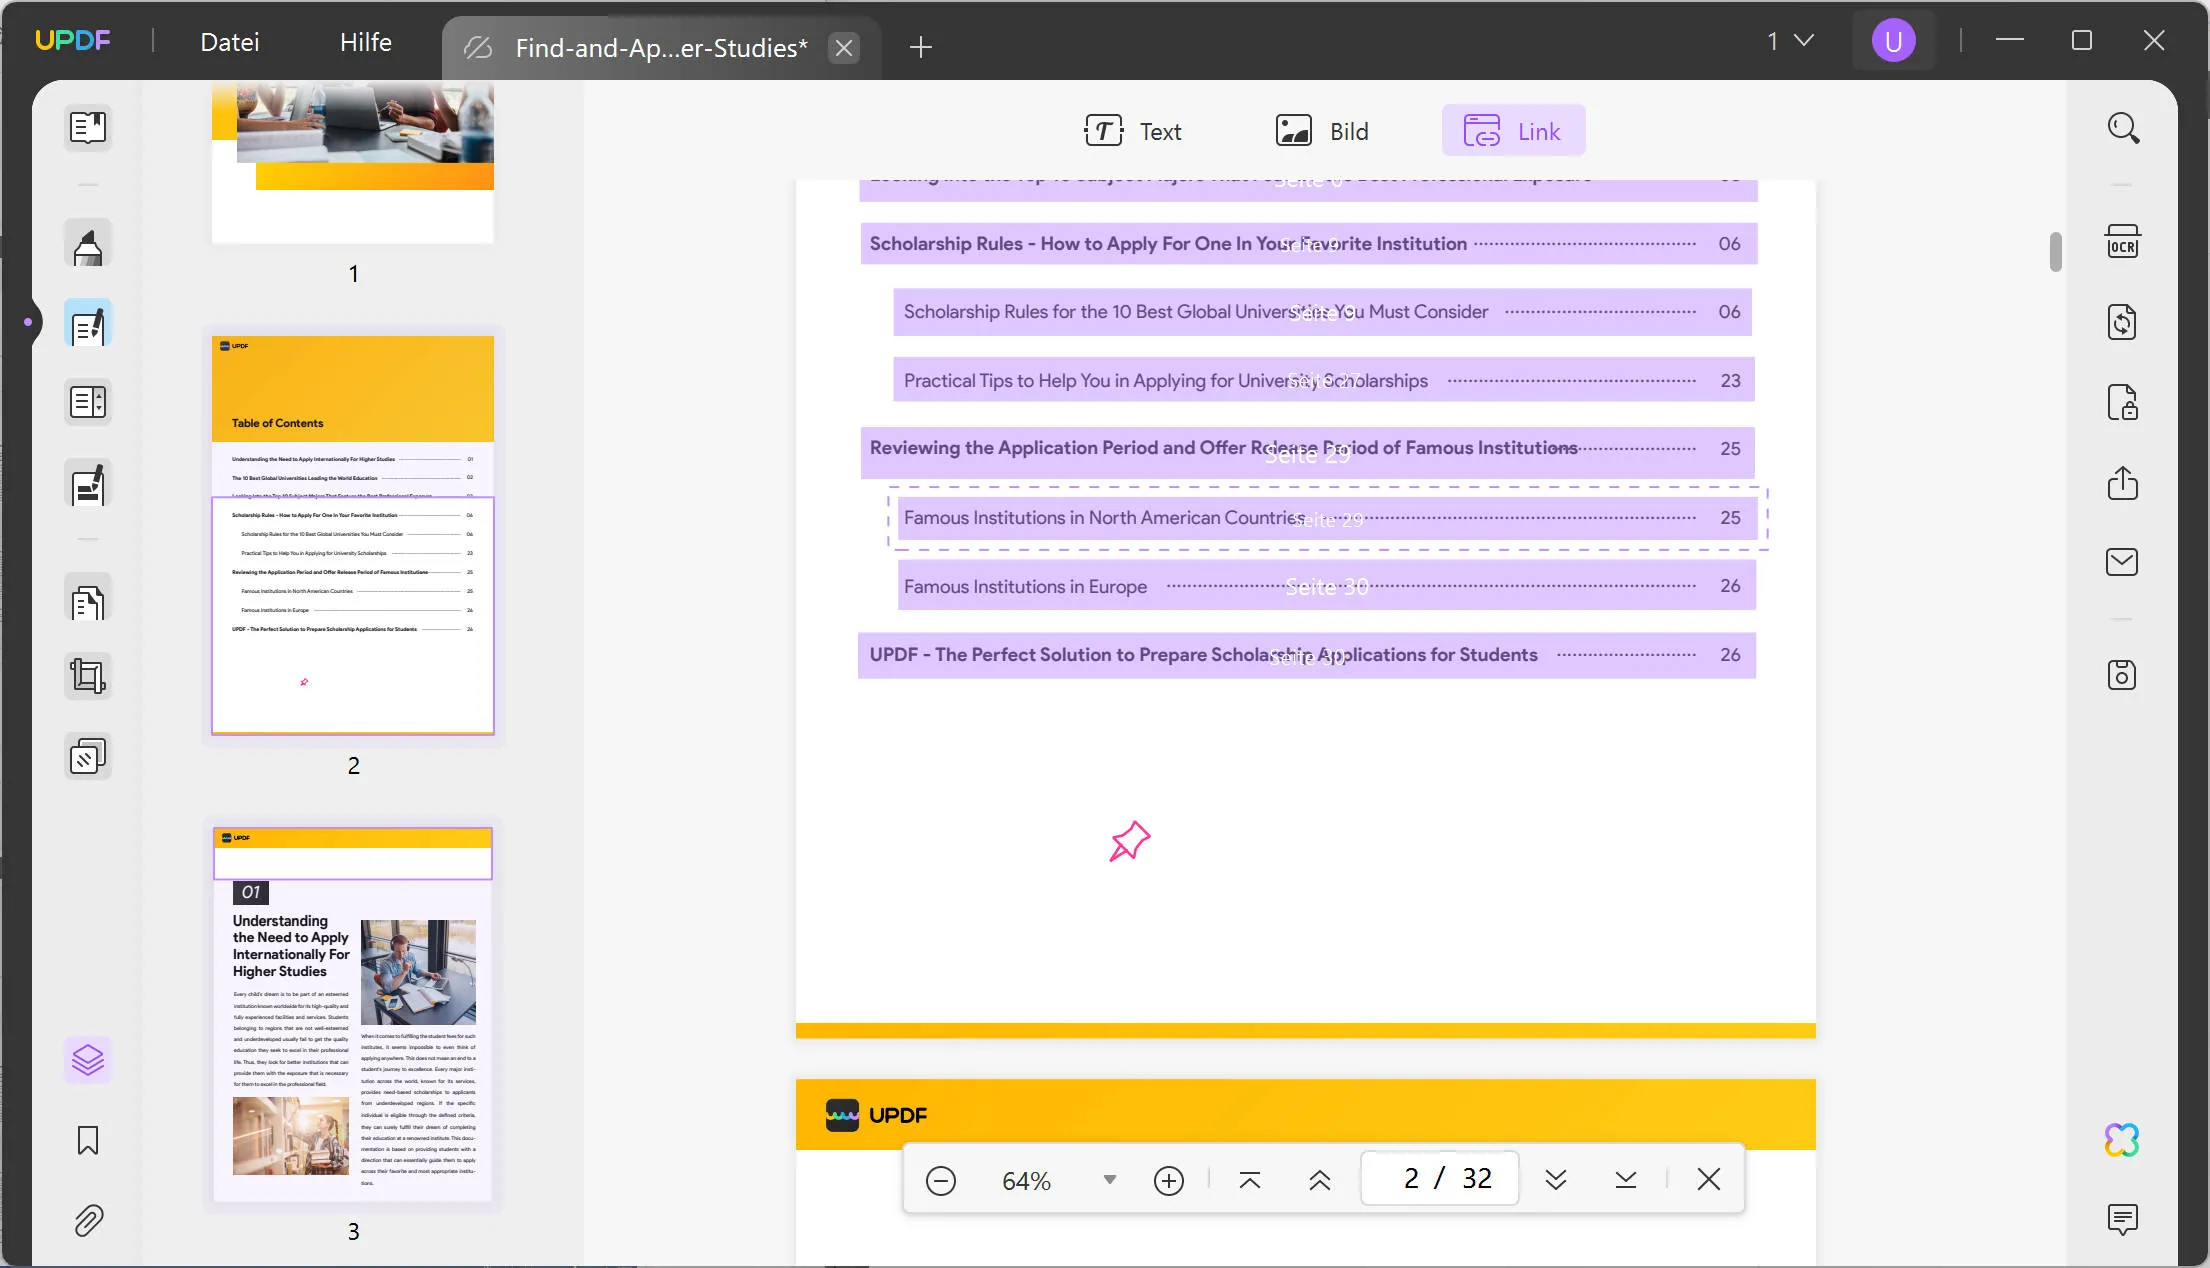This screenshot has width=2210, height=1268.
Task: Toggle the Bookmarks panel
Action: 88,1141
